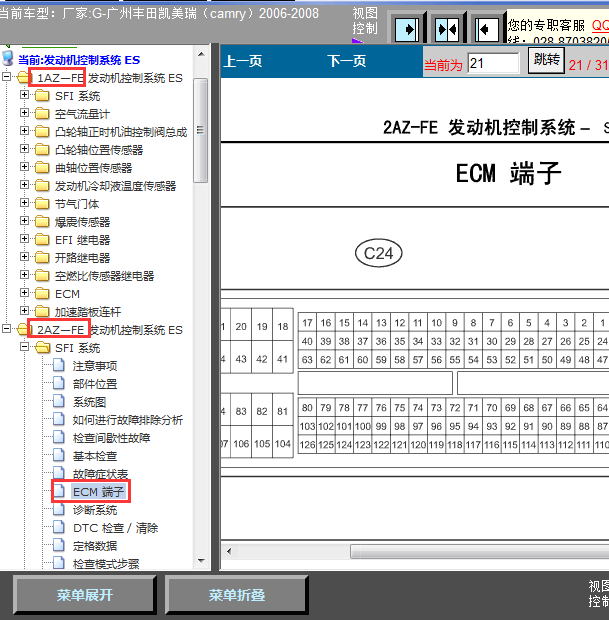Screen dimensions: 609x620
Task: Open the 故障症状表 item
Action: [x=100, y=474]
